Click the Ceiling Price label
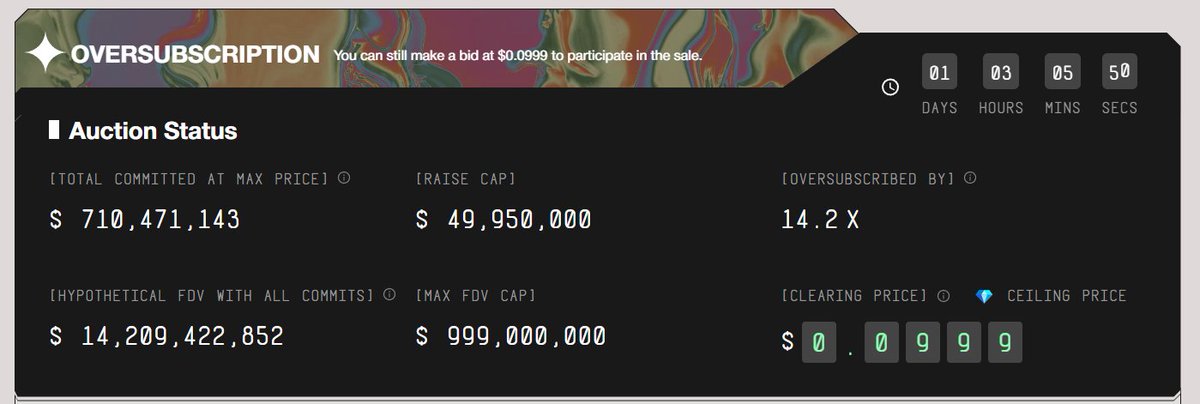 coord(1066,296)
